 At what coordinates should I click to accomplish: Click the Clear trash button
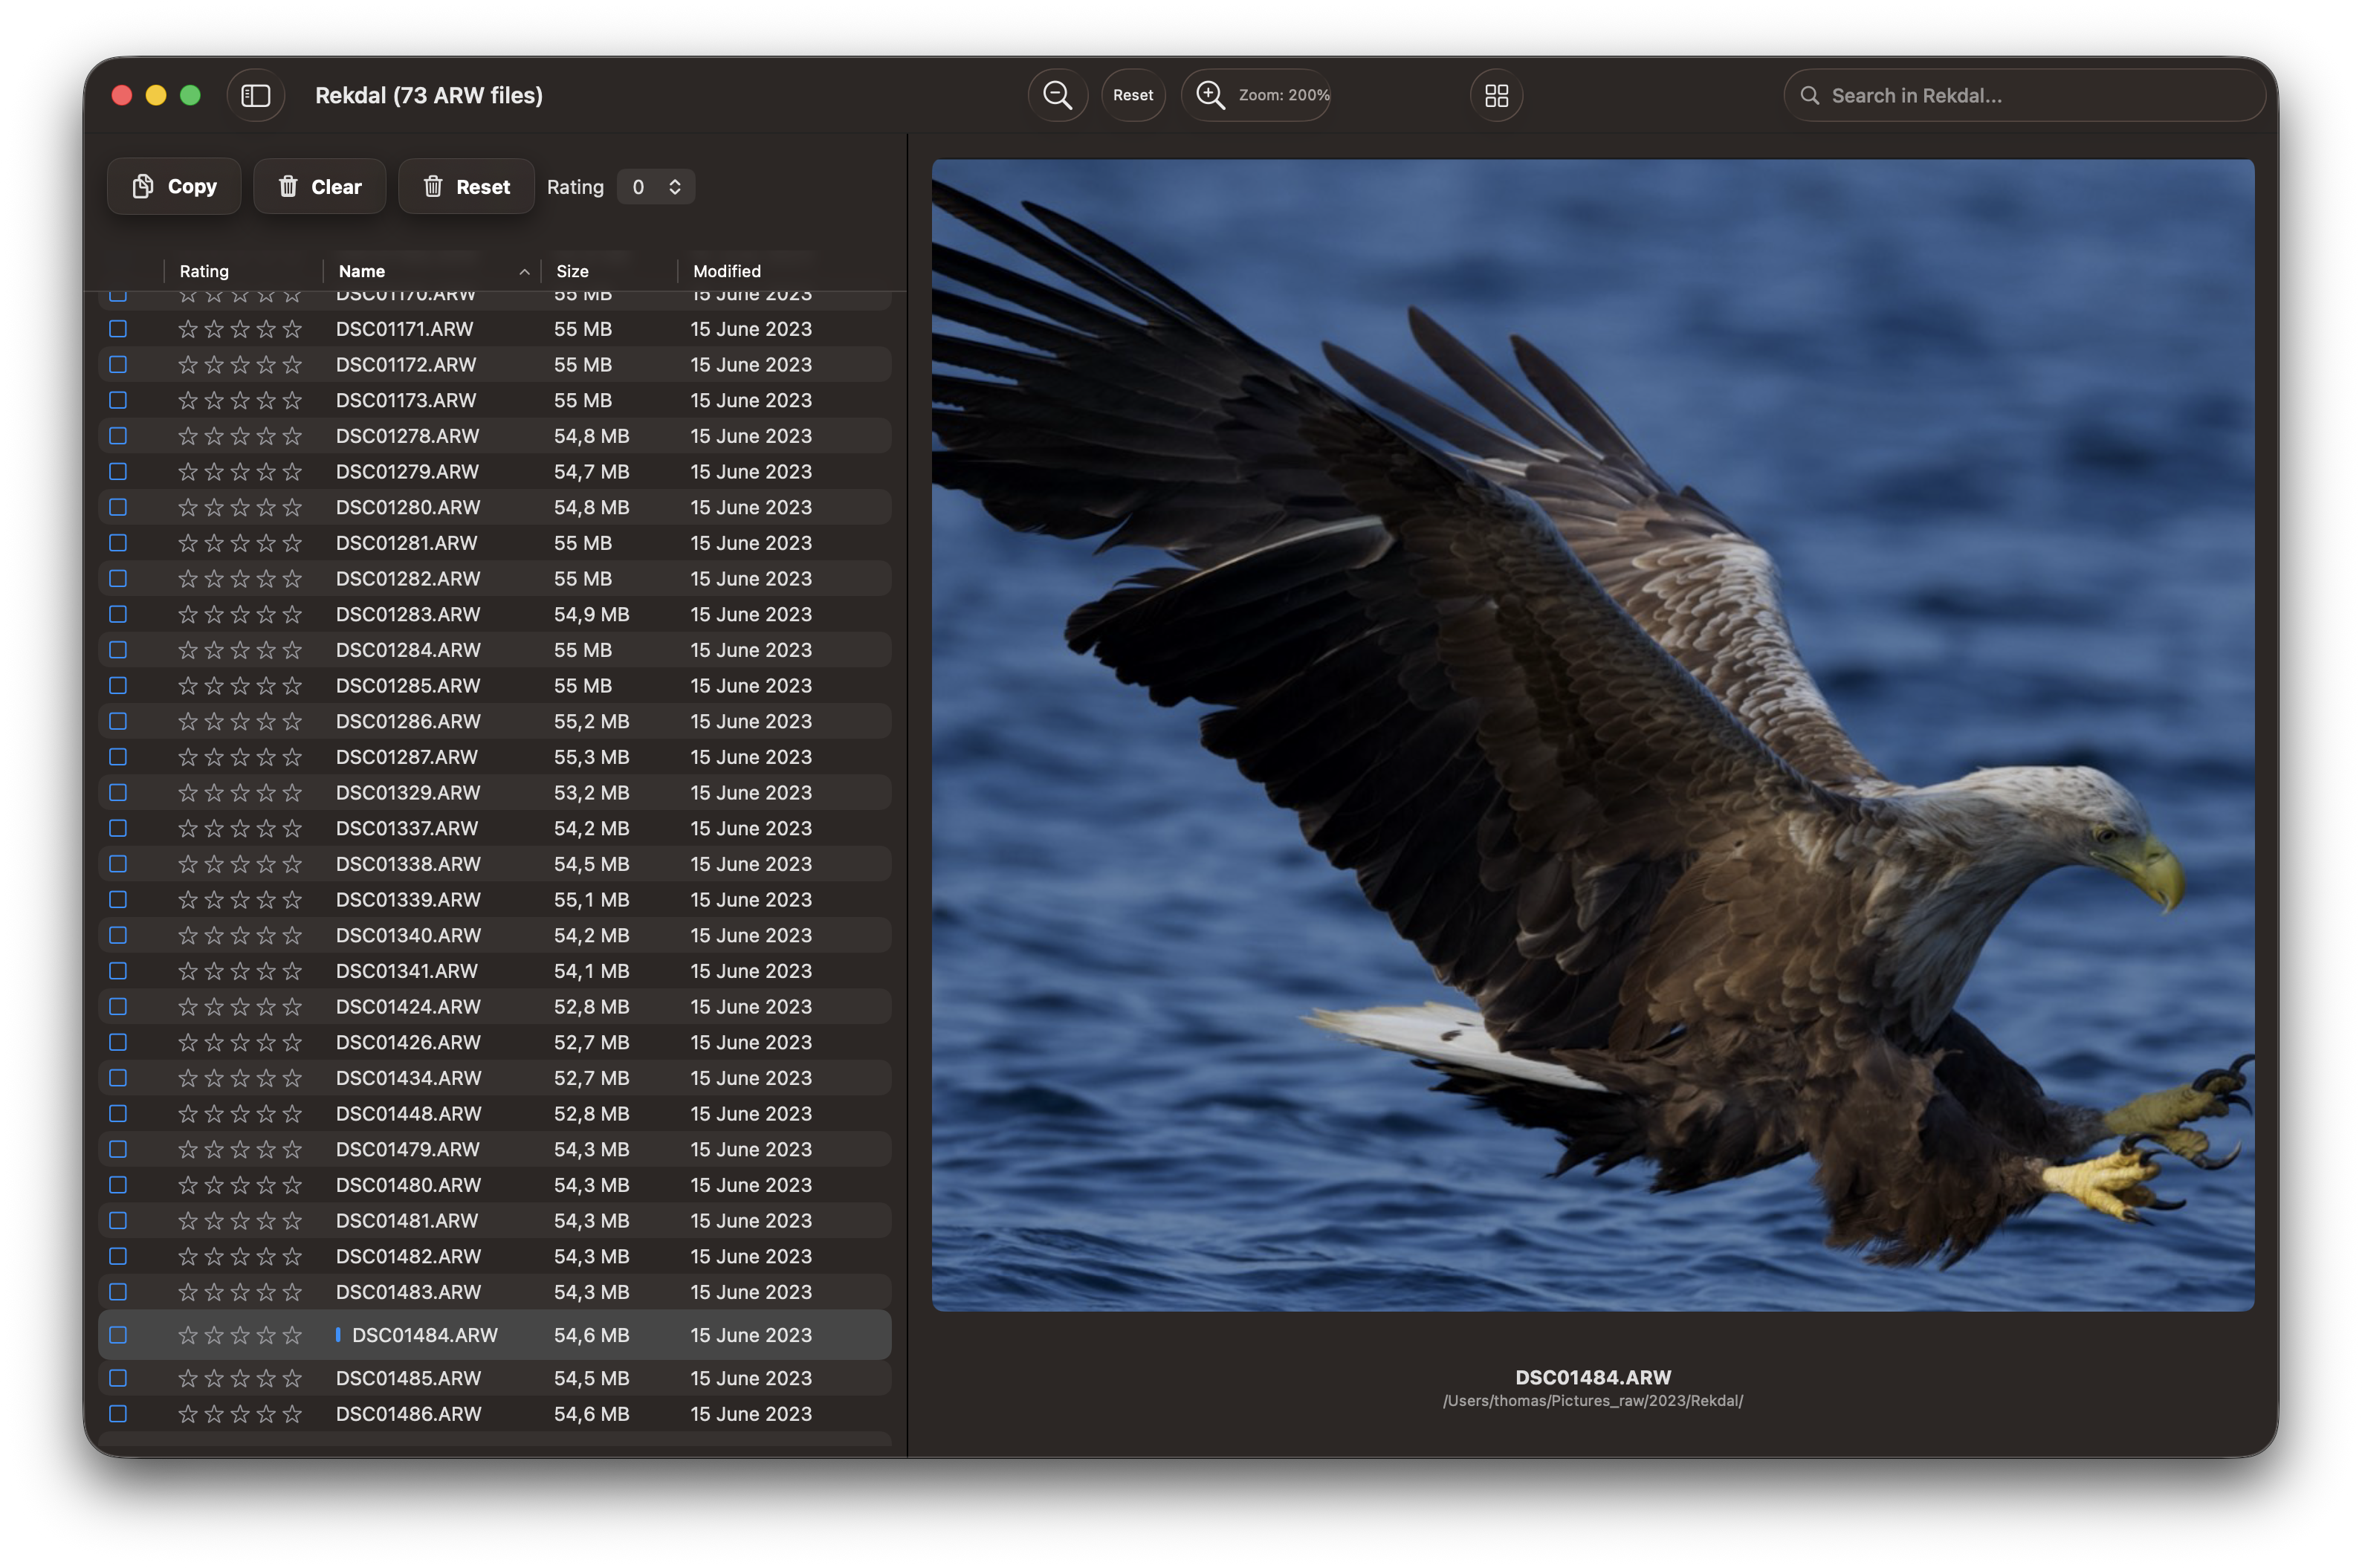tap(319, 187)
